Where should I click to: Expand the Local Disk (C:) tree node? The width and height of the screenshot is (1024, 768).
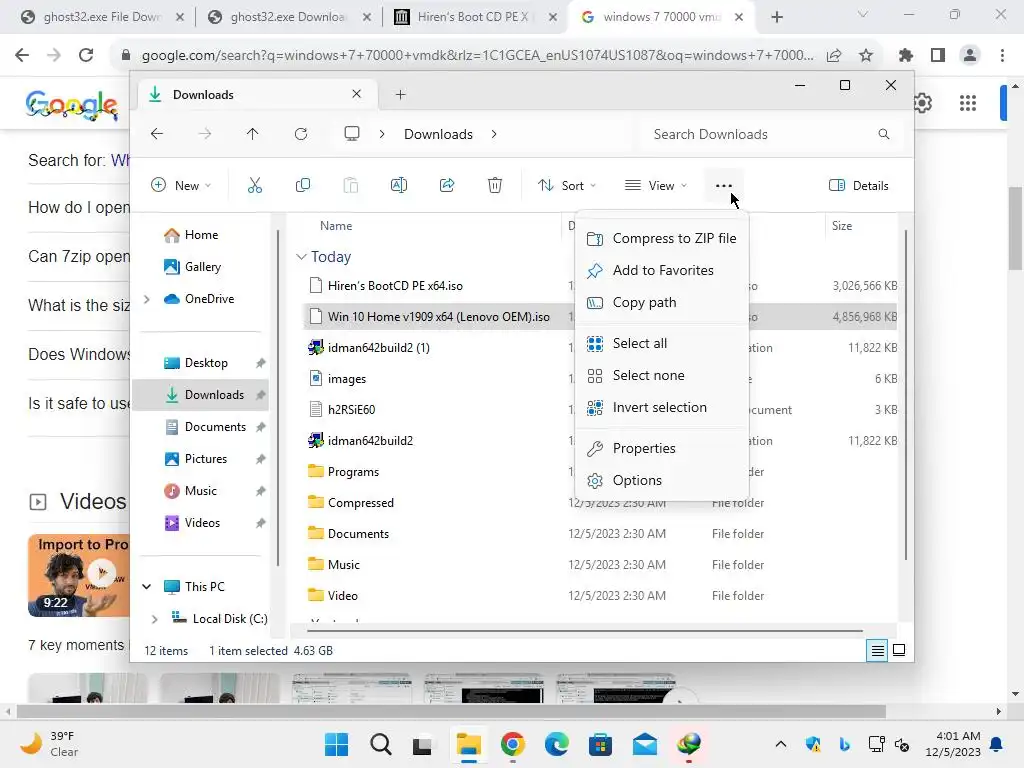click(x=155, y=618)
